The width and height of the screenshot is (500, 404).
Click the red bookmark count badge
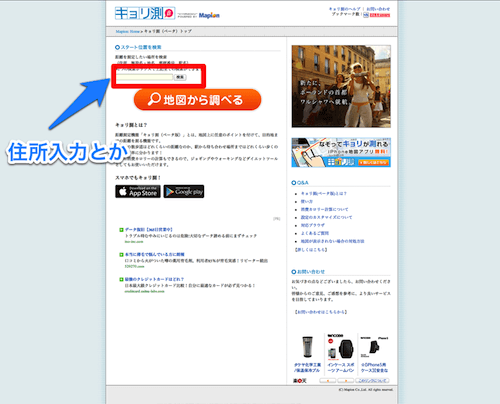point(380,15)
